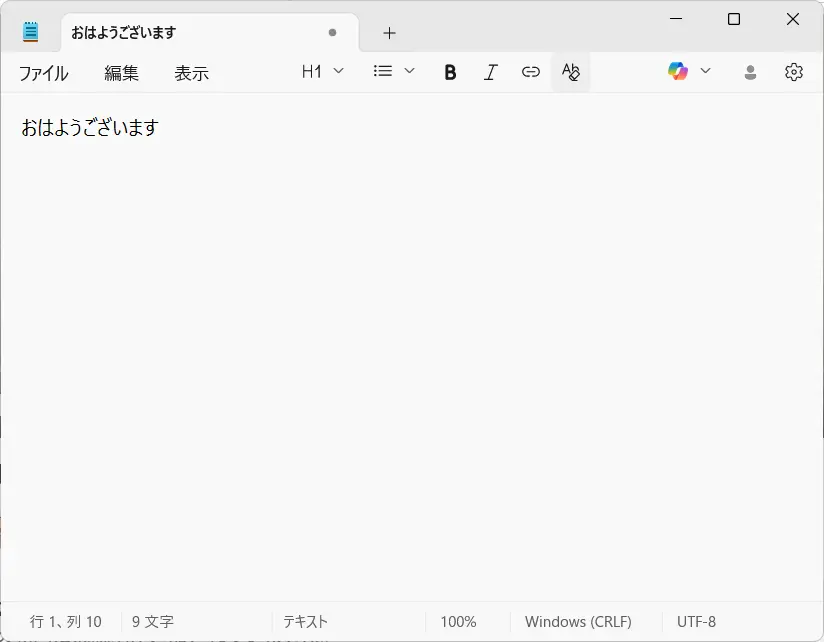This screenshot has width=824, height=642.
Task: Add a new tab with plus button
Action: pyautogui.click(x=389, y=33)
